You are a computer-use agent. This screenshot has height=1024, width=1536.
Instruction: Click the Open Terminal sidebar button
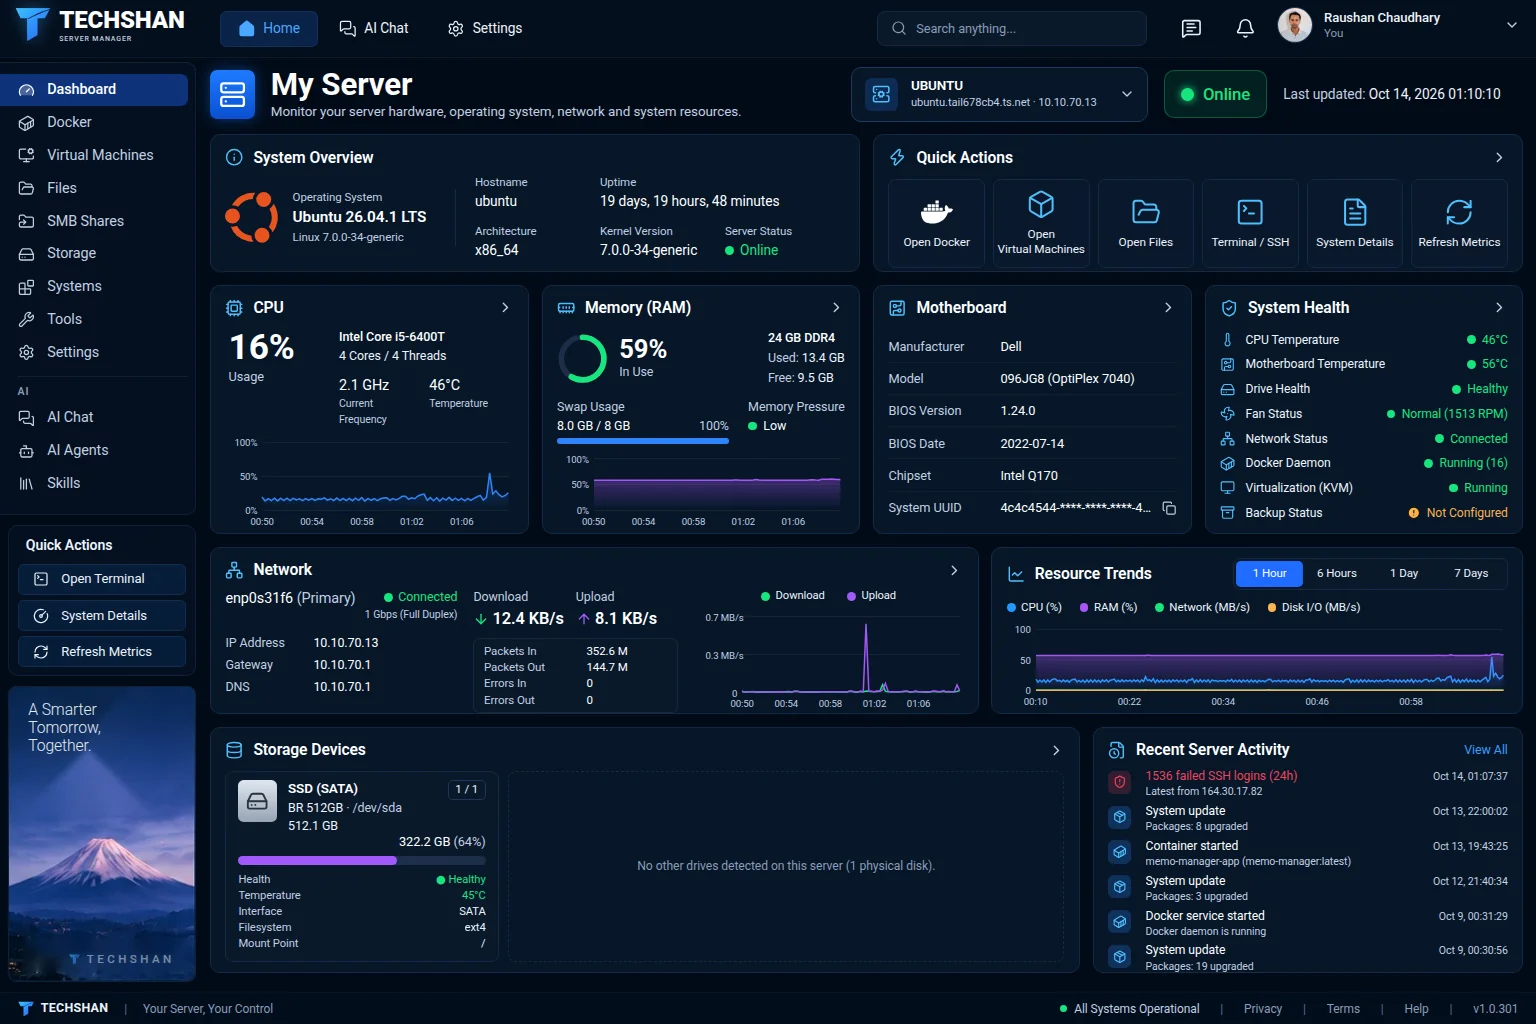[102, 579]
